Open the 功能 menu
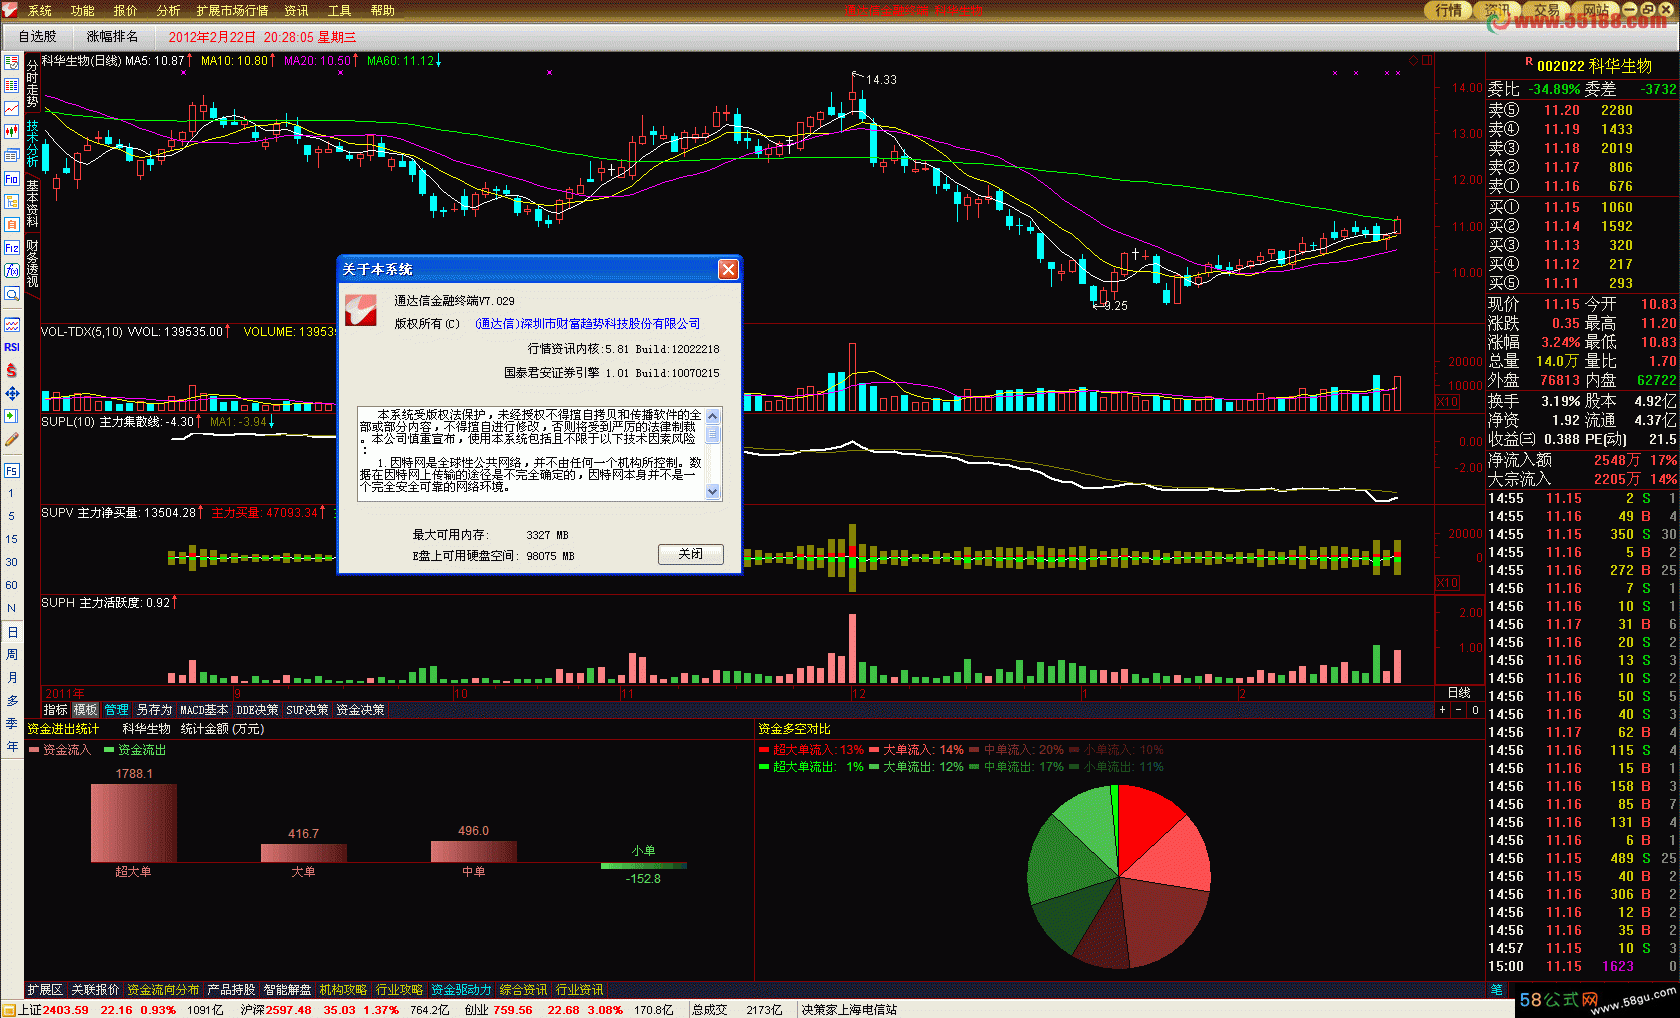 83,11
